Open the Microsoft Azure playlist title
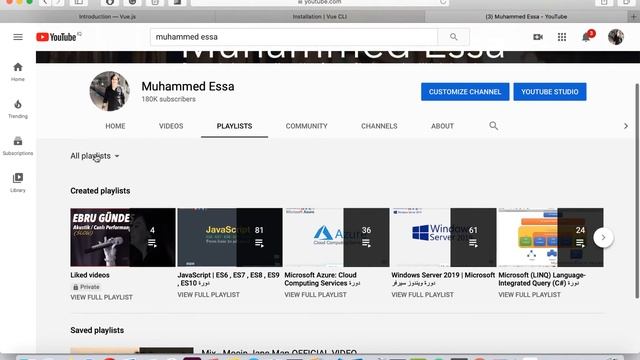The width and height of the screenshot is (640, 360). click(x=322, y=279)
